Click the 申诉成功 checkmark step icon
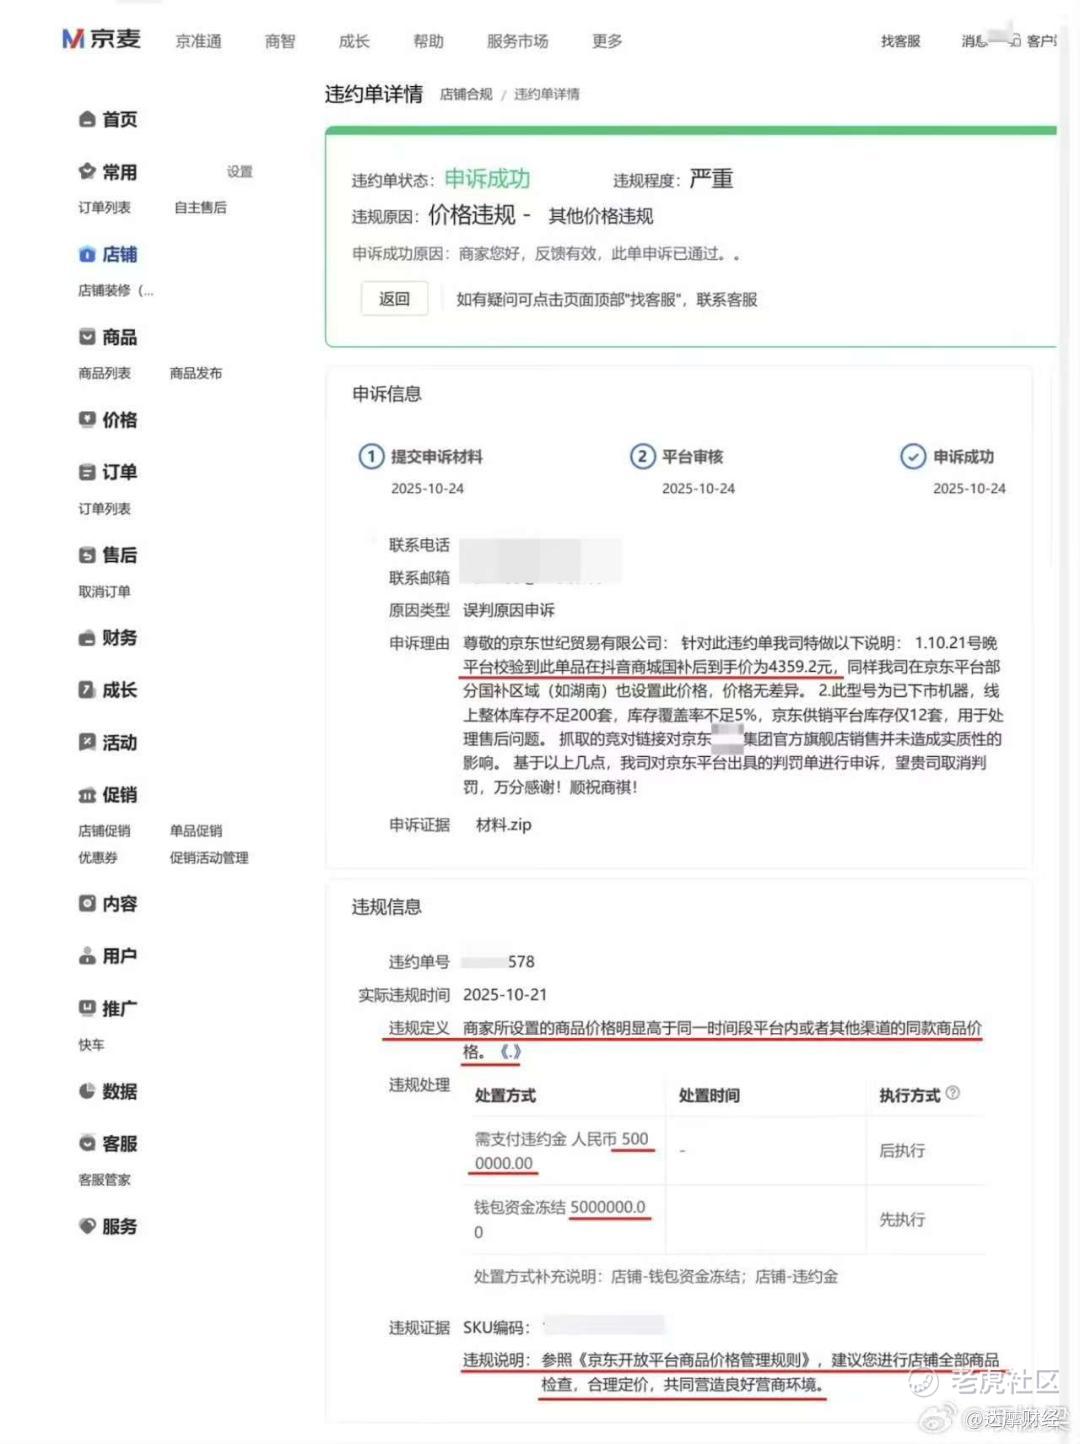Screen dimensions: 1080x1444 913,456
